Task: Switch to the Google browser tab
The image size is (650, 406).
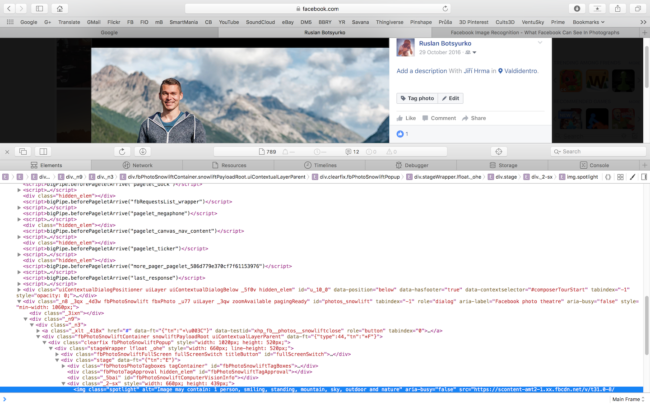Action: (x=109, y=32)
